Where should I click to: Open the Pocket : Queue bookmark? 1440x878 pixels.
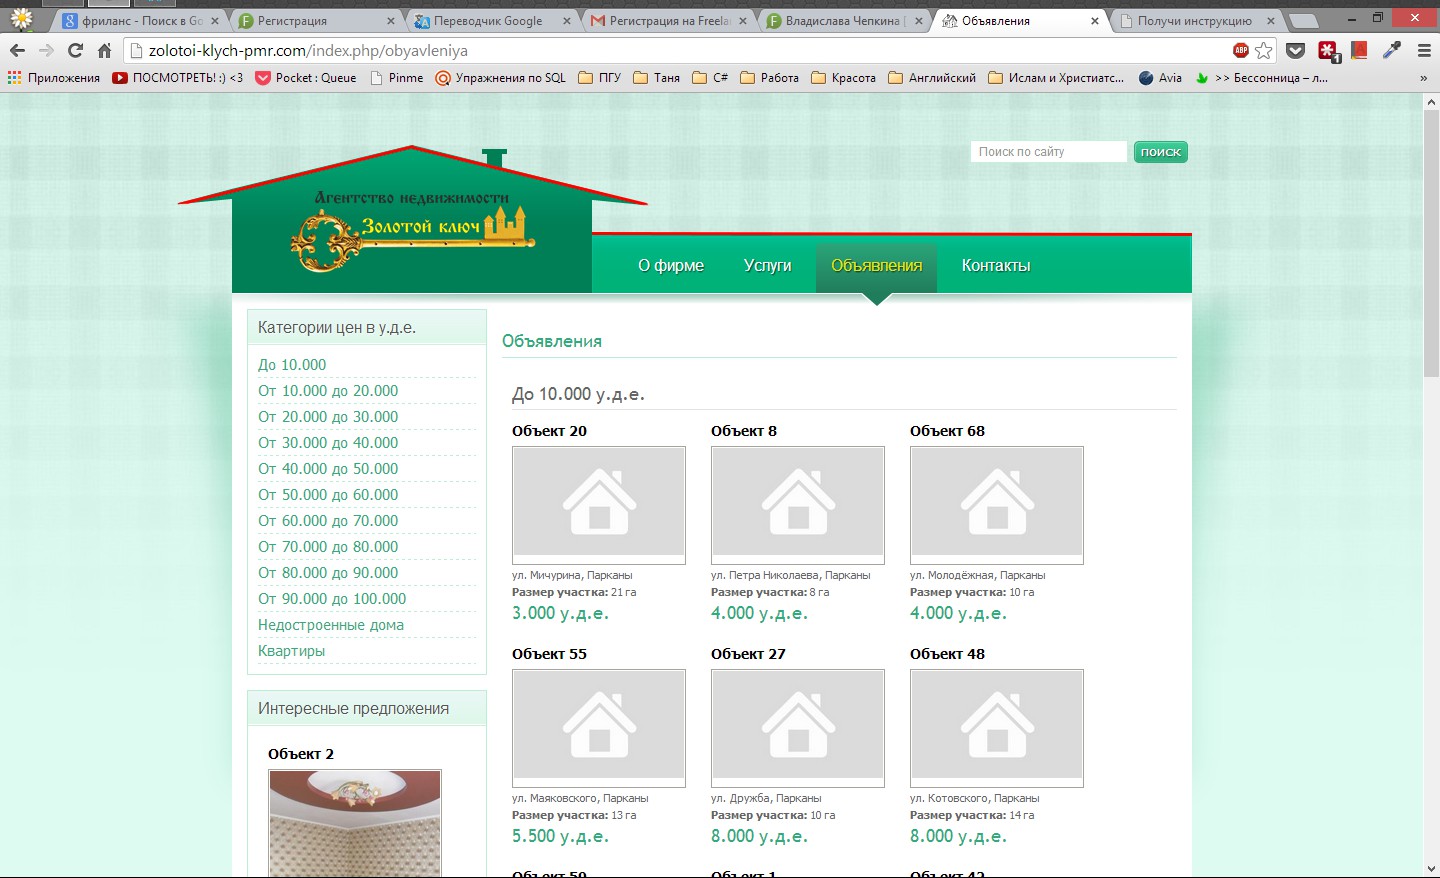click(306, 78)
